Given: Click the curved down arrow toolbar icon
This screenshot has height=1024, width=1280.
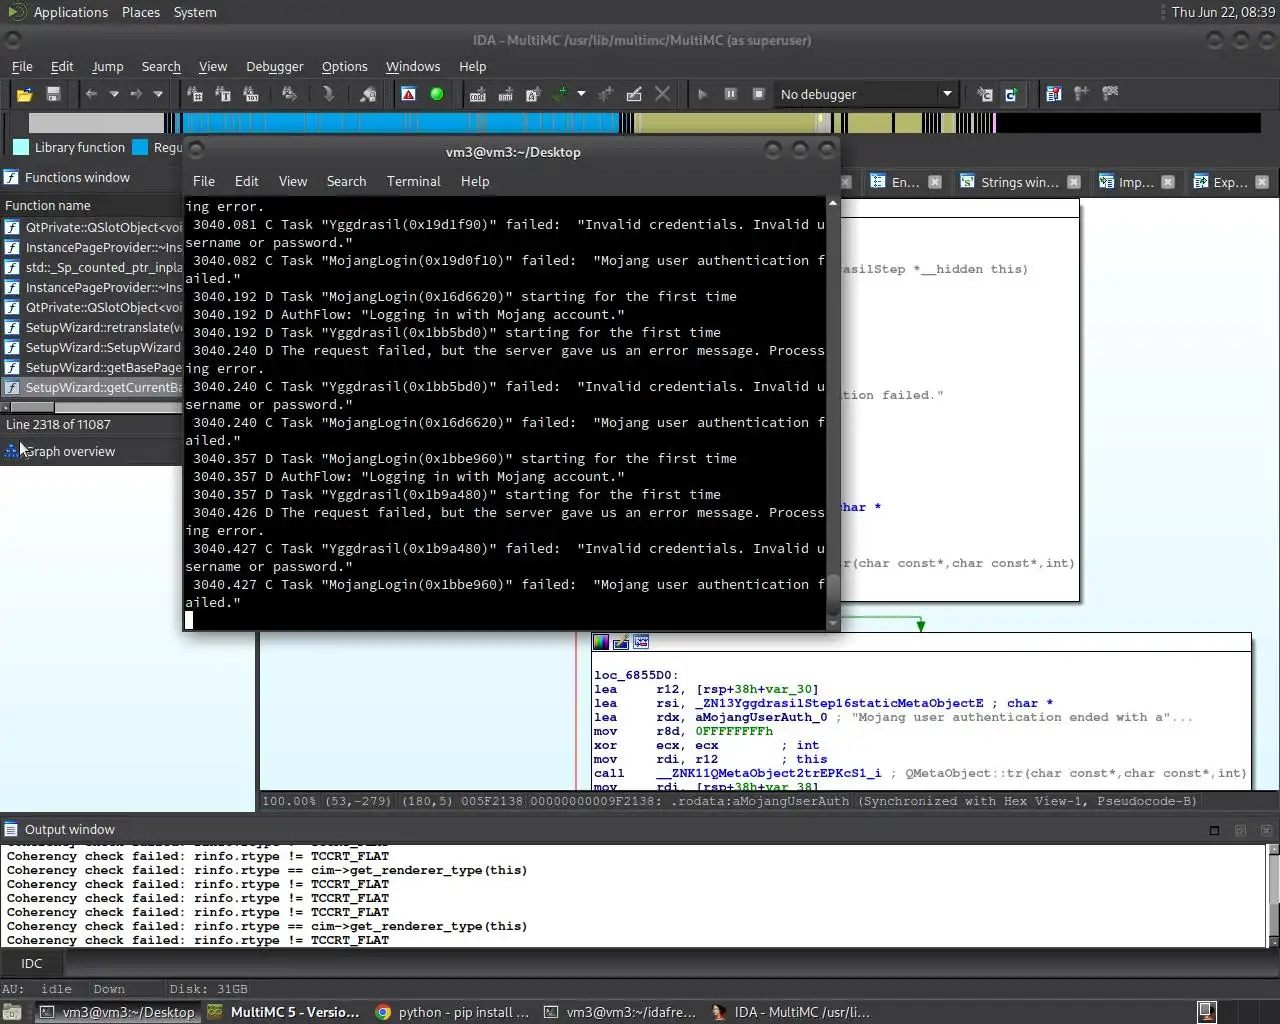Looking at the screenshot, I should 328,94.
